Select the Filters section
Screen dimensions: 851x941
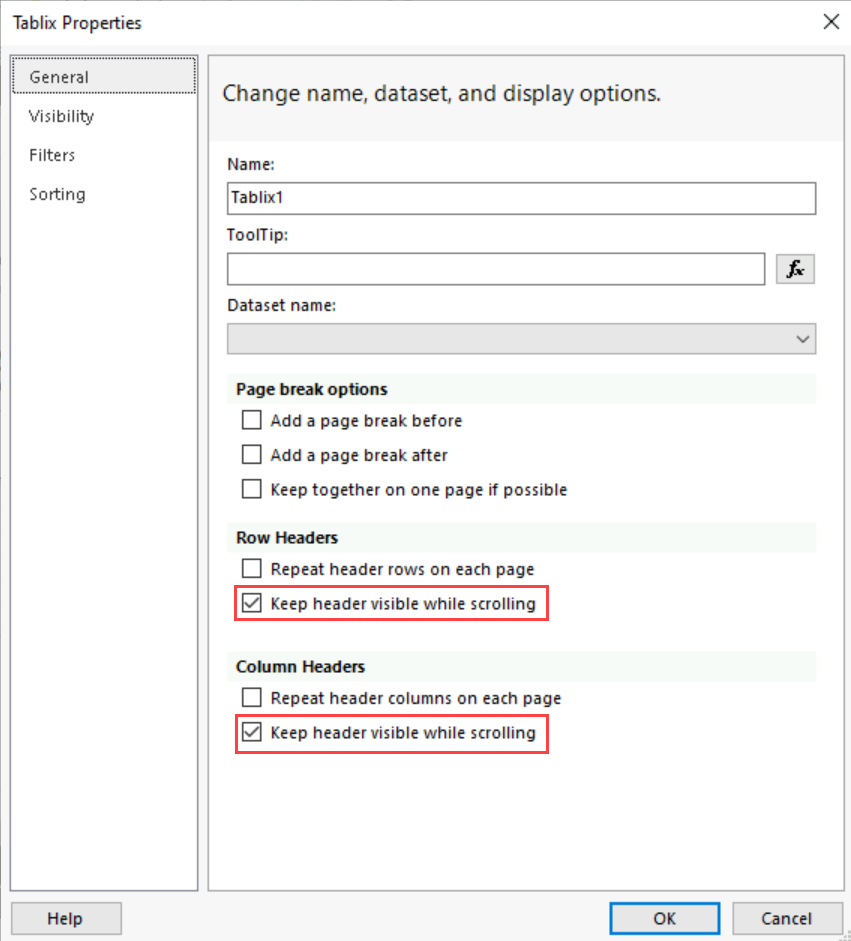pos(52,155)
